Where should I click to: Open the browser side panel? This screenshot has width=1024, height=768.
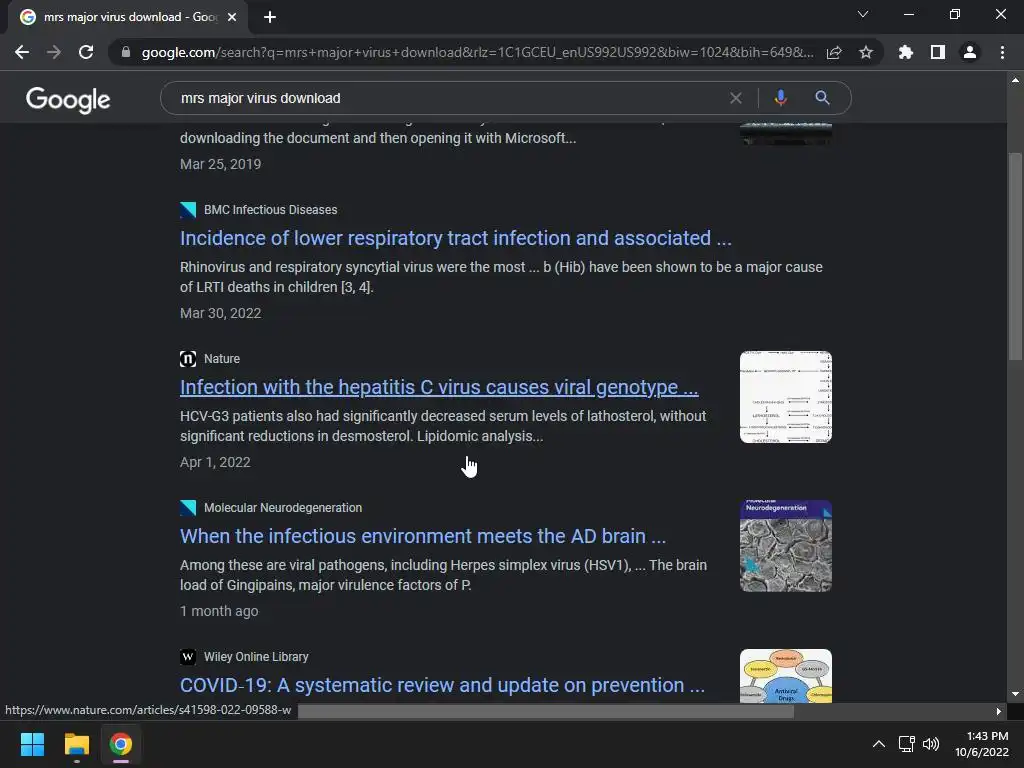(938, 52)
